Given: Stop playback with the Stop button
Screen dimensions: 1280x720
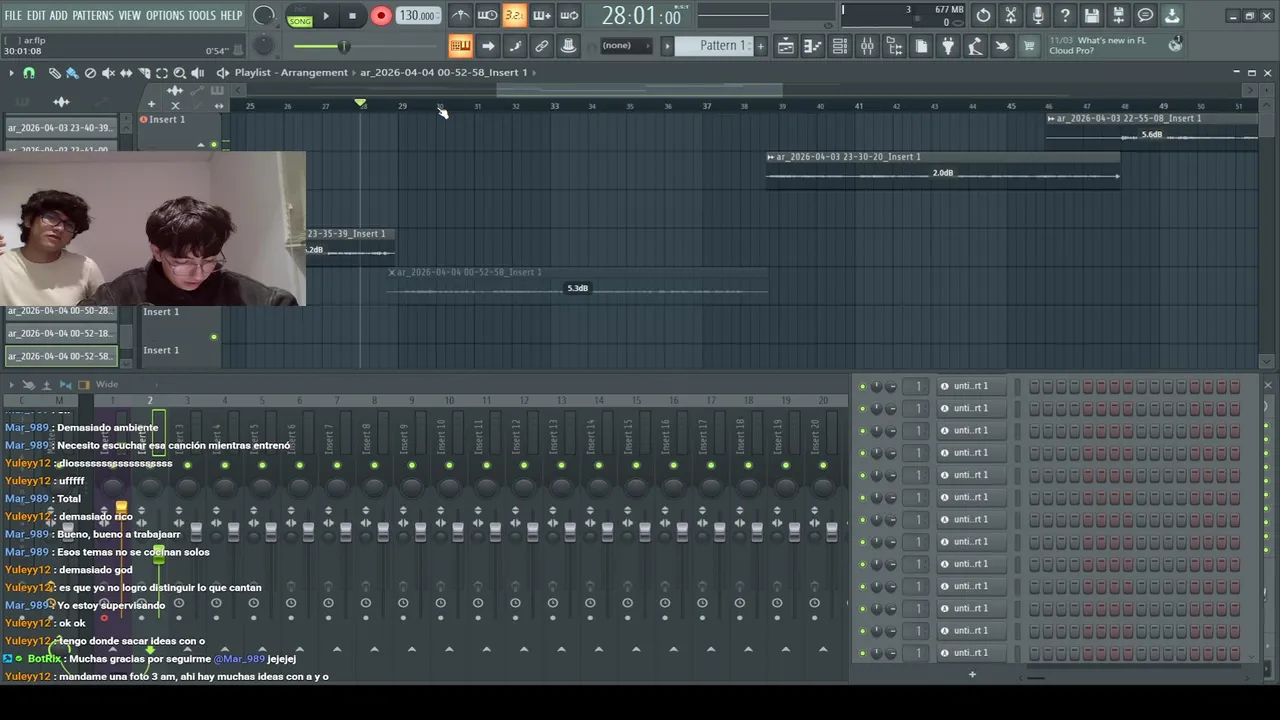Looking at the screenshot, I should coord(352,16).
